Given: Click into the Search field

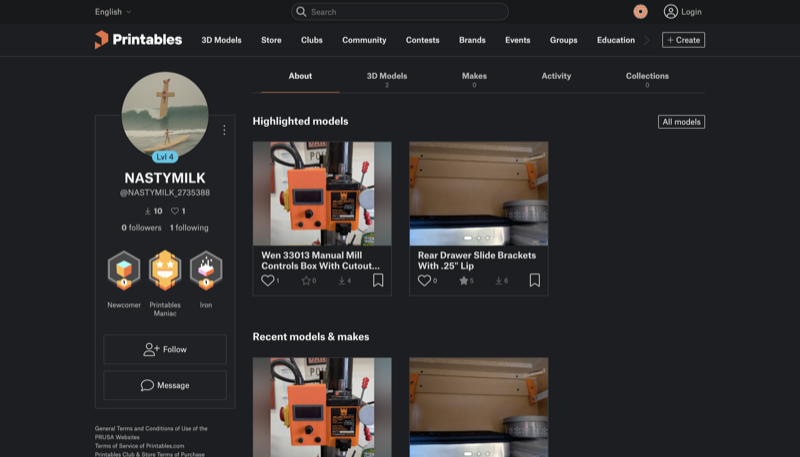Looking at the screenshot, I should click(400, 12).
